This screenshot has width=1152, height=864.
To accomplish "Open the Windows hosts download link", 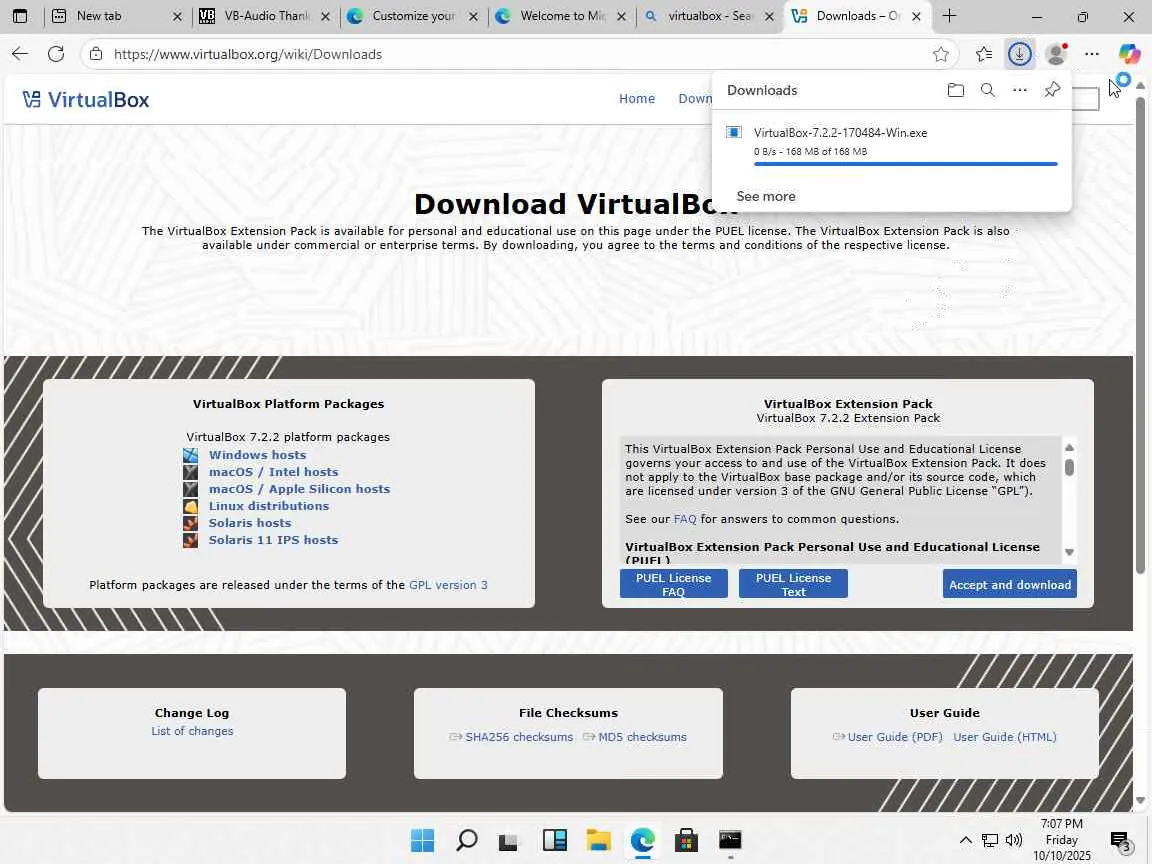I will click(x=257, y=455).
